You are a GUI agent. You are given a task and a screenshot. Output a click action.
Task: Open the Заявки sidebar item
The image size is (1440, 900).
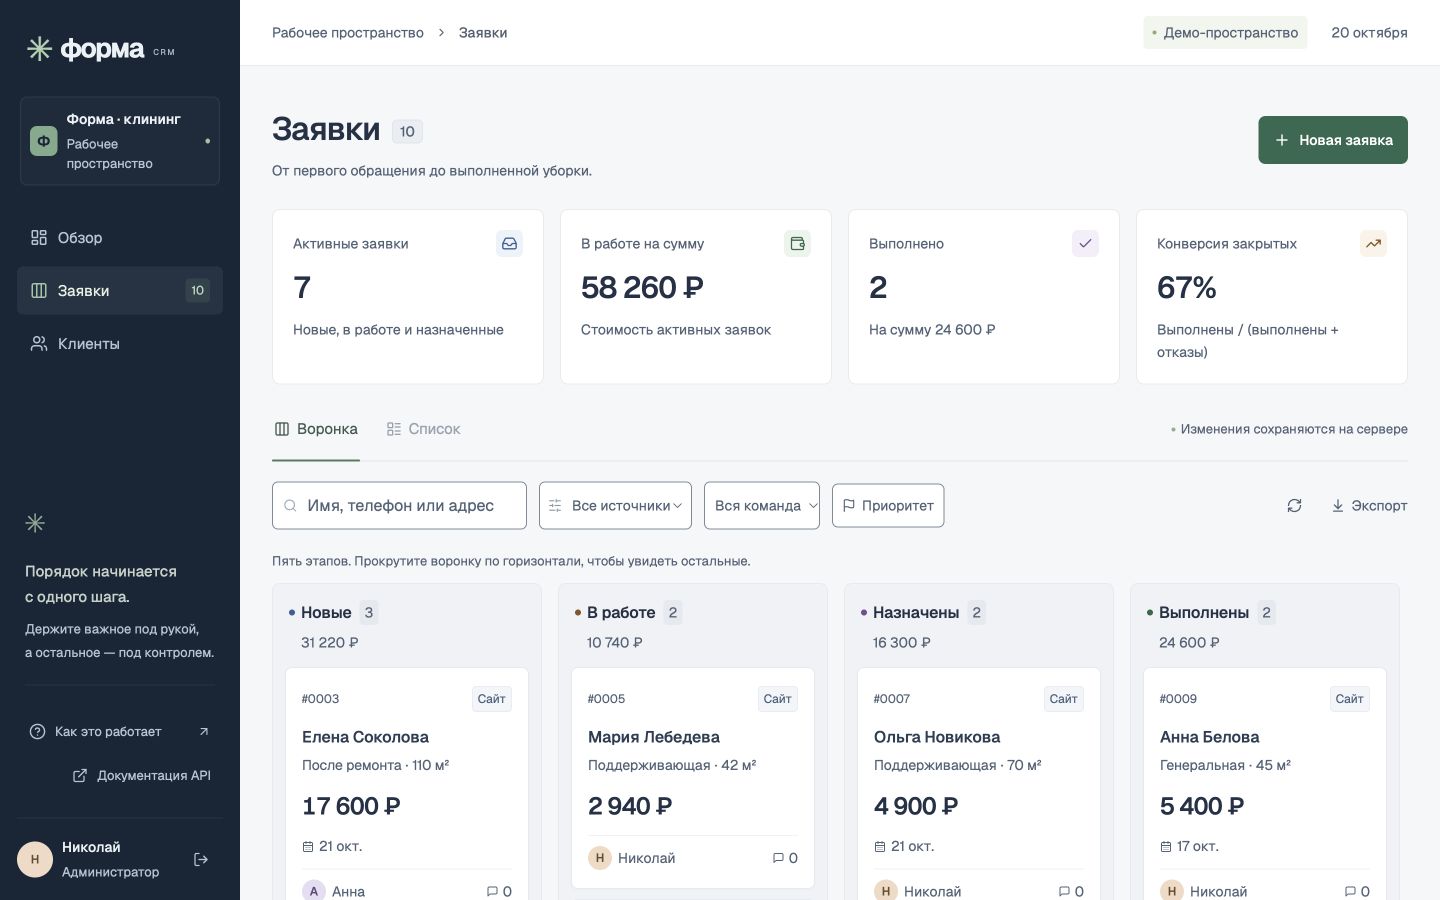(120, 291)
